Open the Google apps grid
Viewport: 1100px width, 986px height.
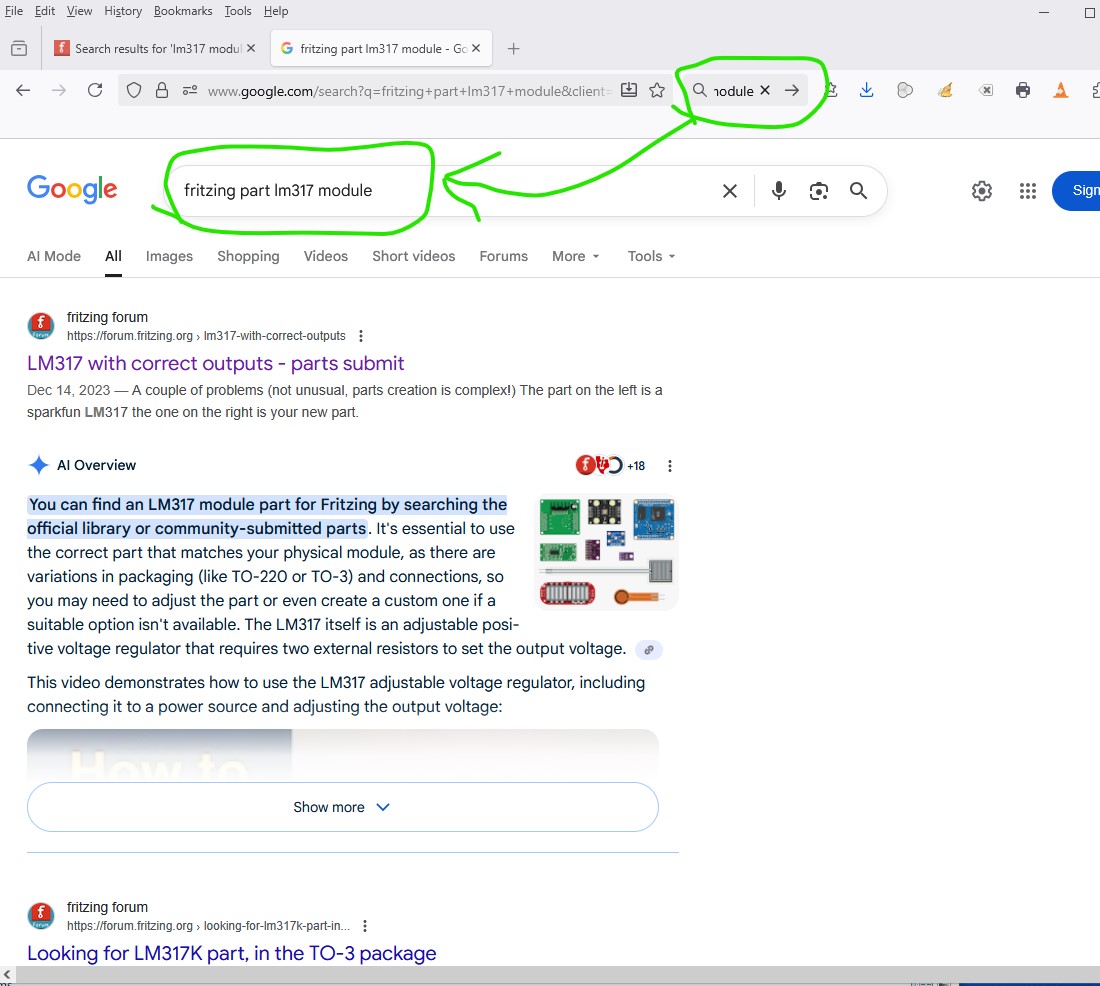[x=1027, y=191]
